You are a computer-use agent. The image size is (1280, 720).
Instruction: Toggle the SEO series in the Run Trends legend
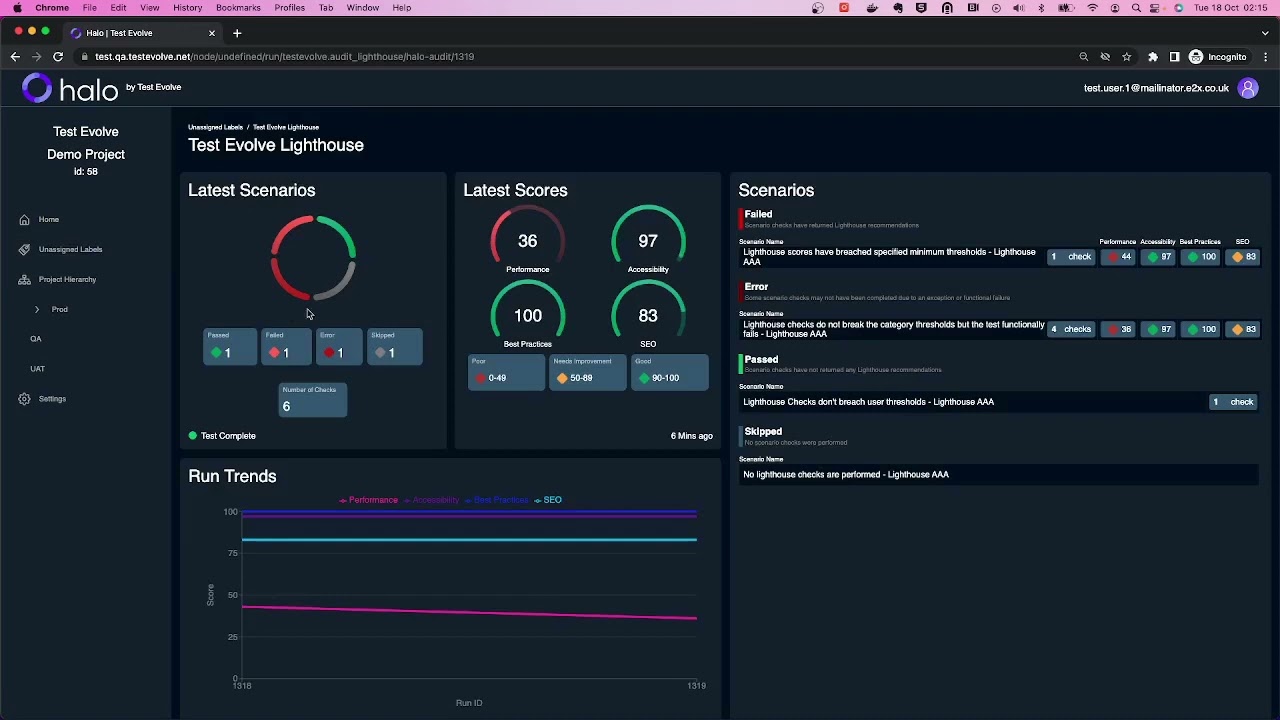[548, 500]
